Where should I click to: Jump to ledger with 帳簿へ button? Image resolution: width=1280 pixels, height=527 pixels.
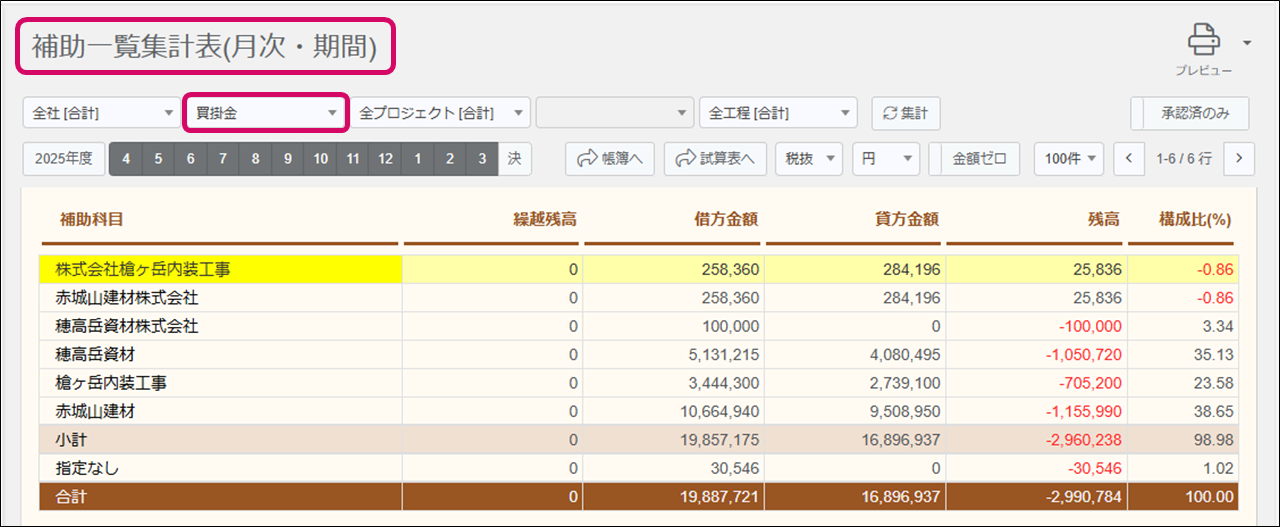pos(609,158)
